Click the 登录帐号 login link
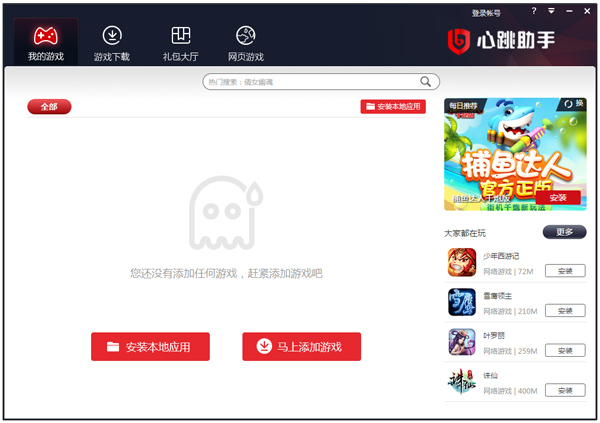The width and height of the screenshot is (600, 423). [486, 13]
